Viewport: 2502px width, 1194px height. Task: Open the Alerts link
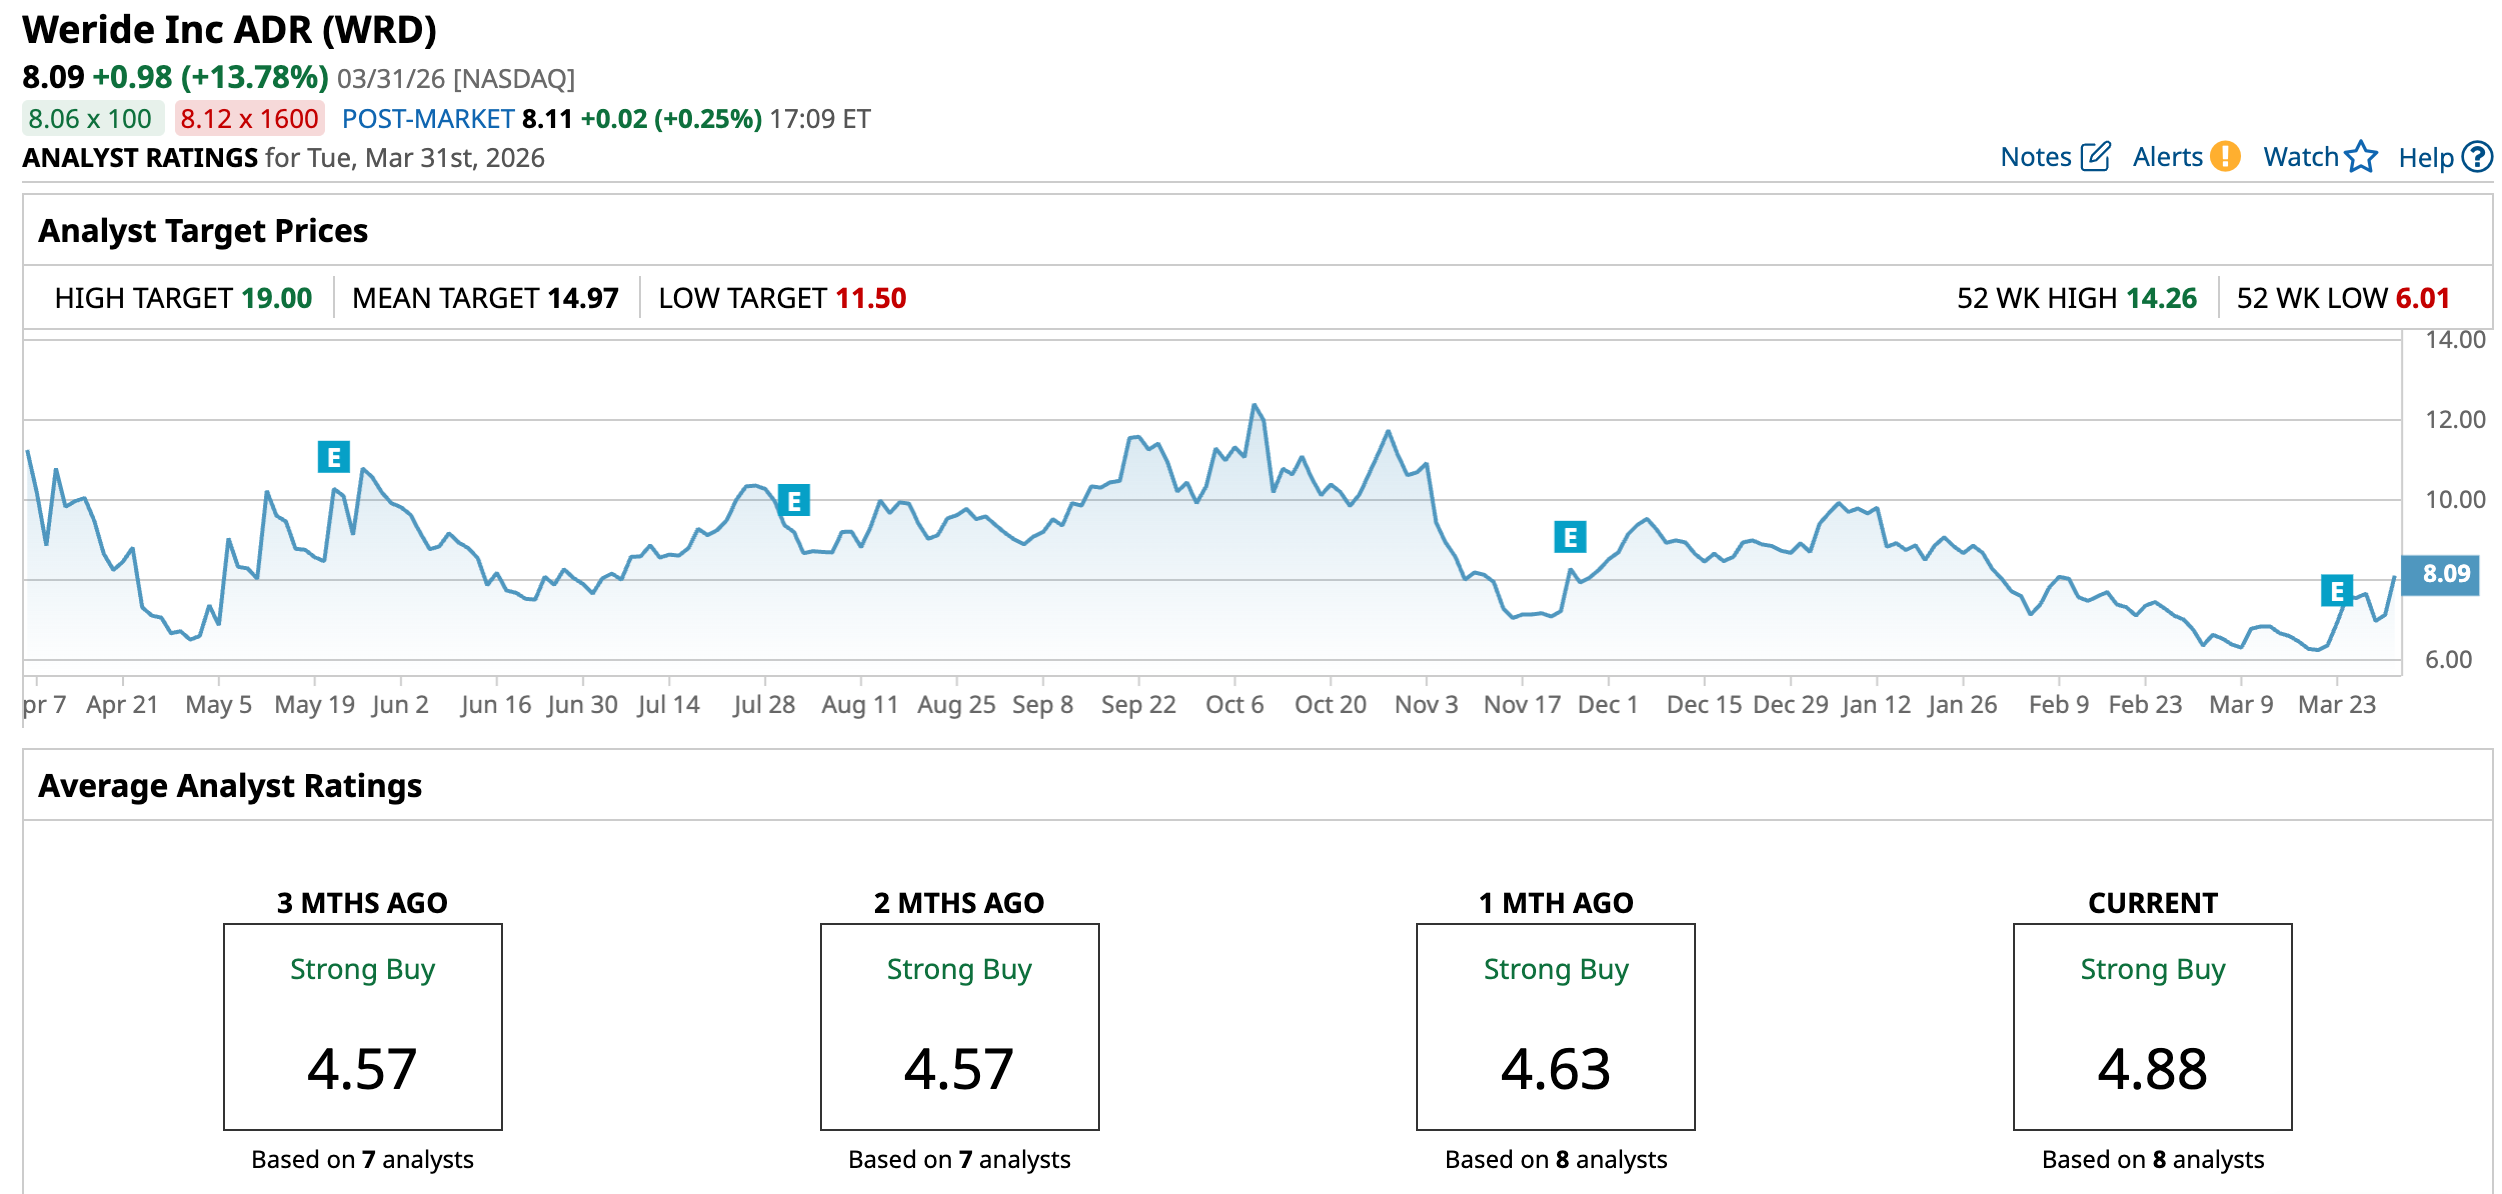[x=2167, y=157]
